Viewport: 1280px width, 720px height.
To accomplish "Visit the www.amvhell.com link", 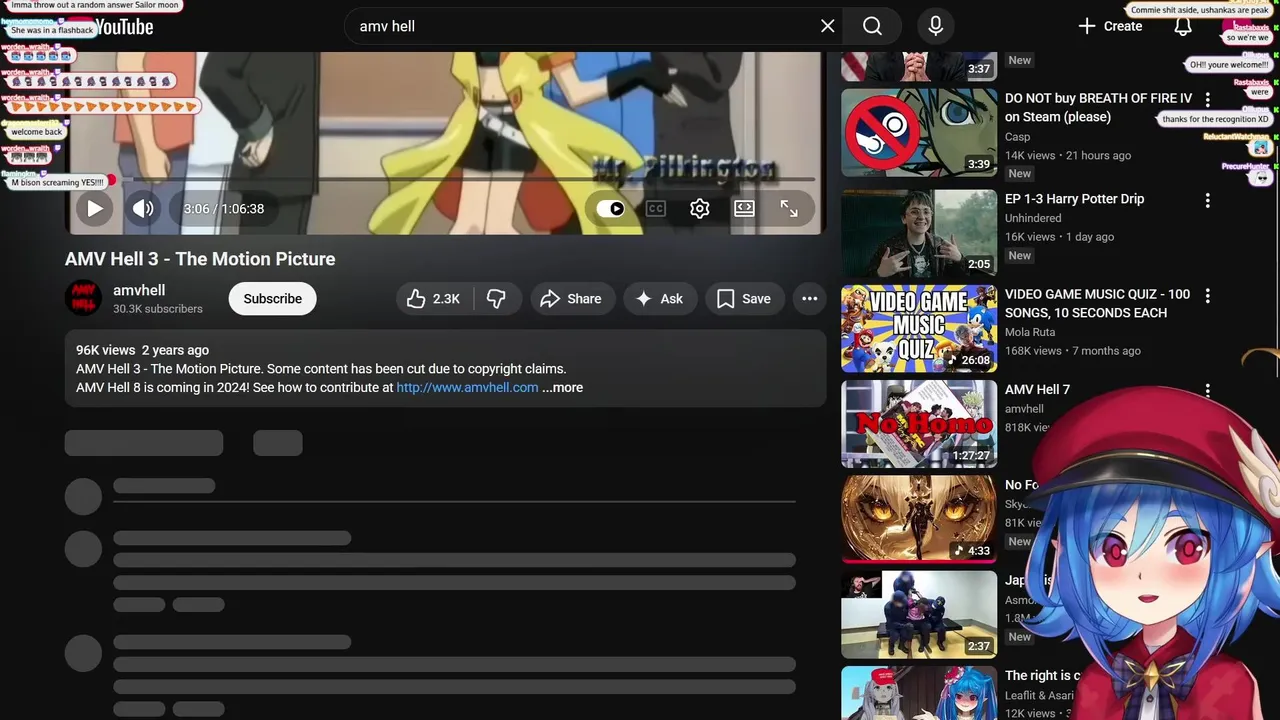I will tap(467, 388).
